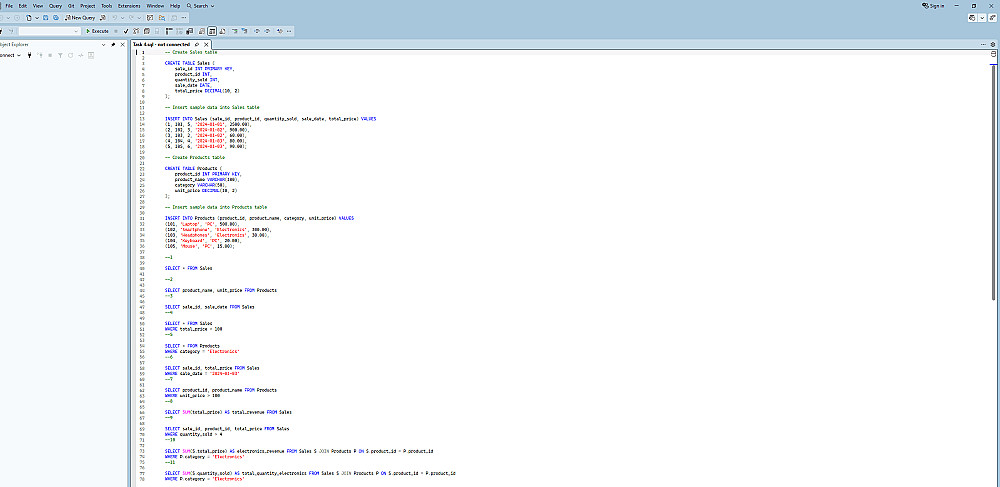Click the Execute query button
The image size is (1000, 487).
(97, 31)
